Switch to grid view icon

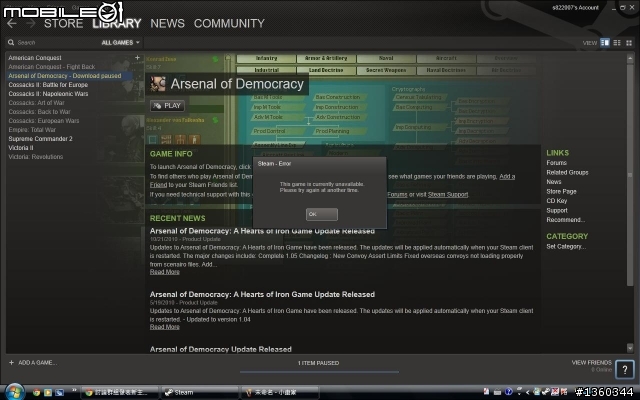629,43
